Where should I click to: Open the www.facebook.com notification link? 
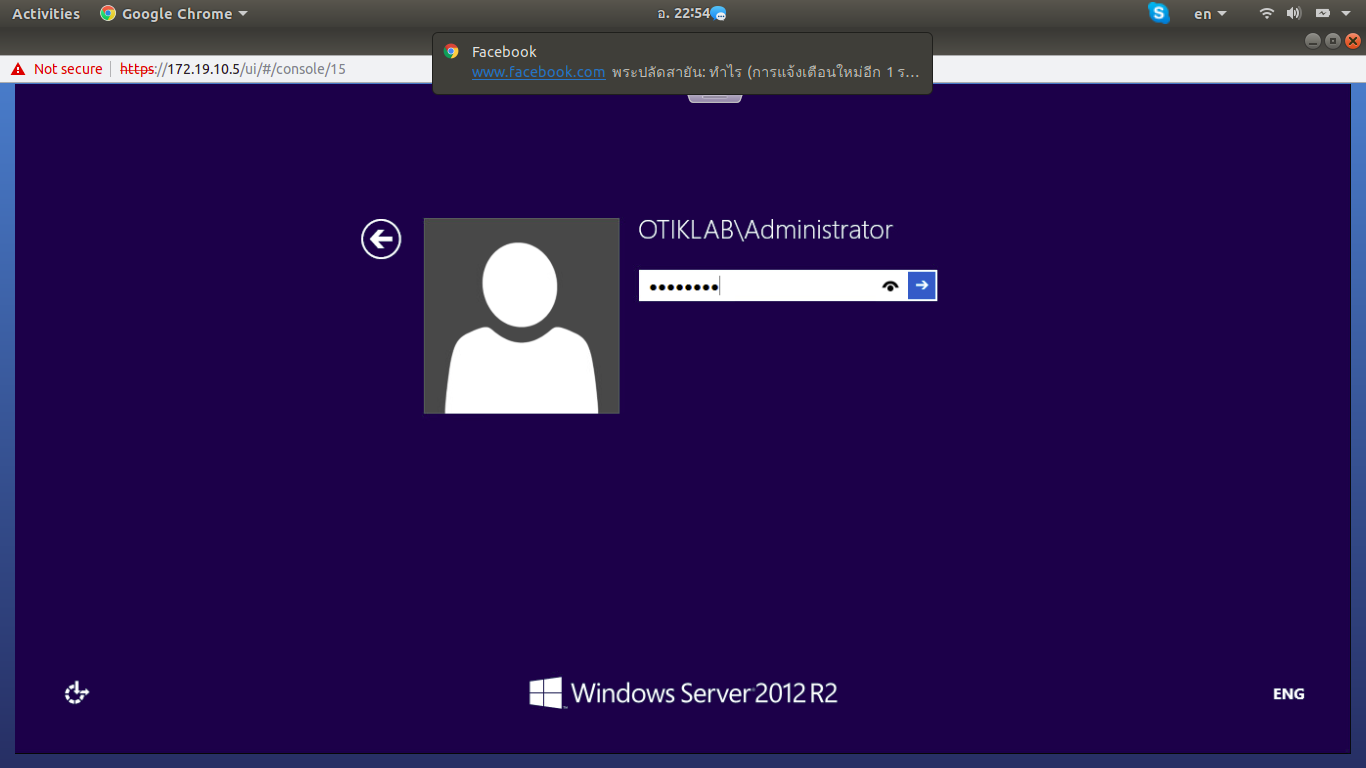[538, 72]
